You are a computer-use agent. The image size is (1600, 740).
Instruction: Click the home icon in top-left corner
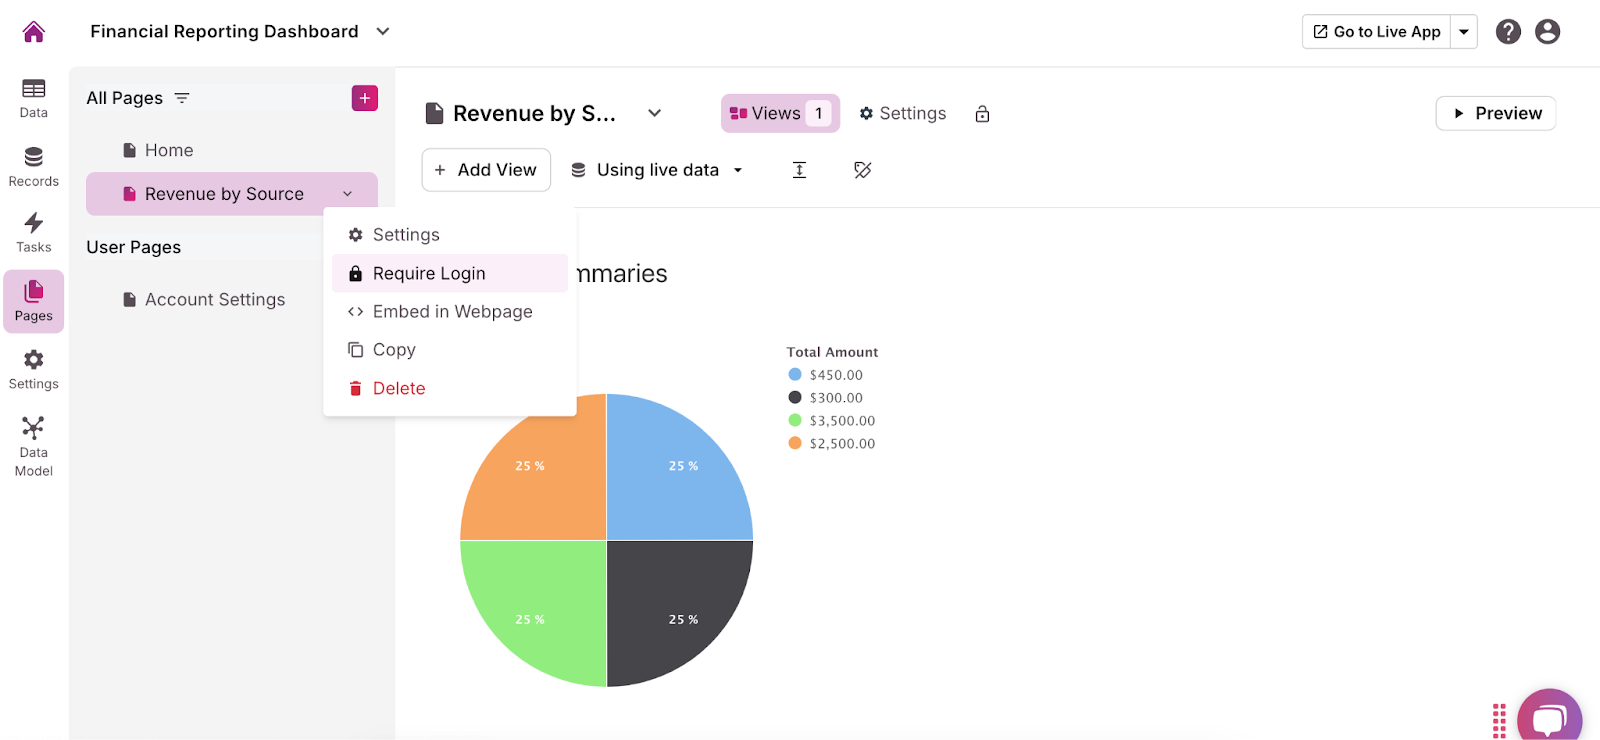(34, 32)
